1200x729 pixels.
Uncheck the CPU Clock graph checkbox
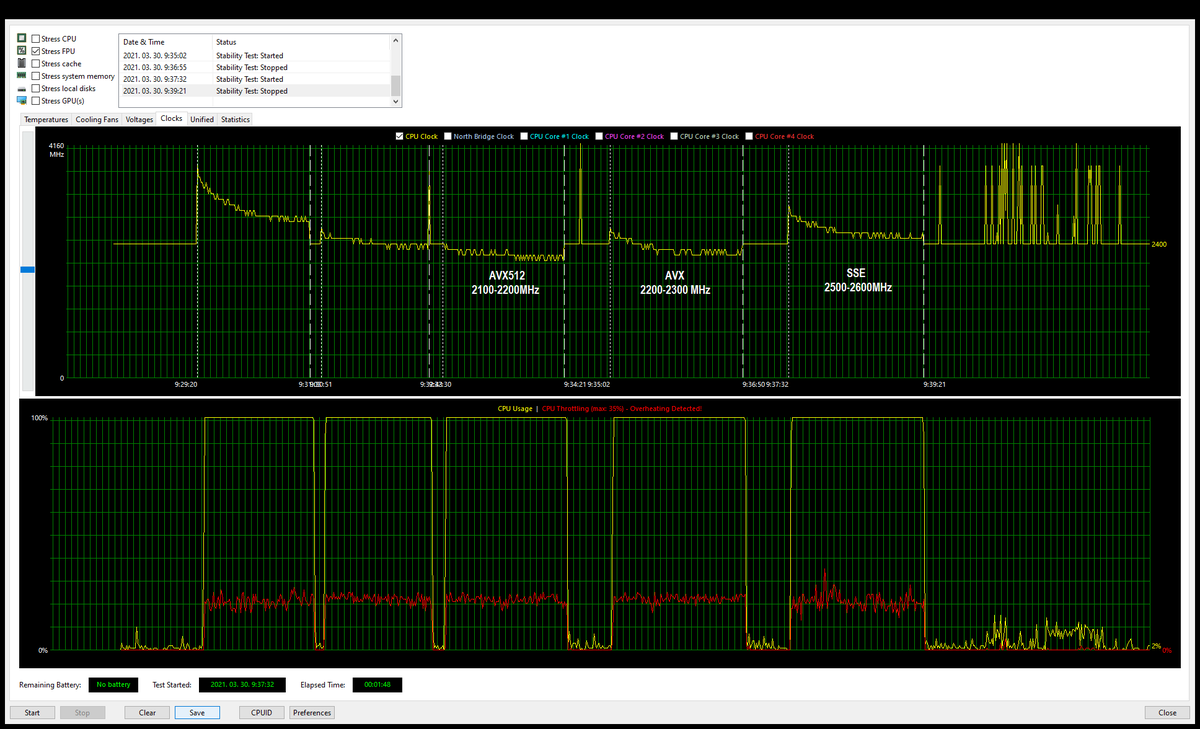pos(400,136)
